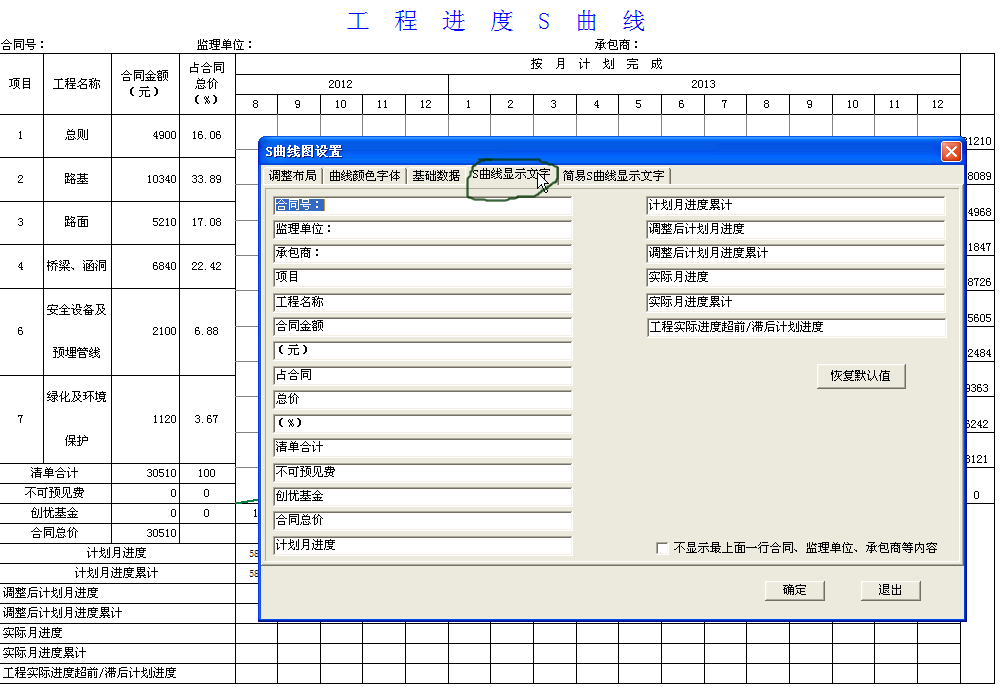The image size is (1006, 691).
Task: Select the 清单合计 text field in dialog
Action: (422, 448)
